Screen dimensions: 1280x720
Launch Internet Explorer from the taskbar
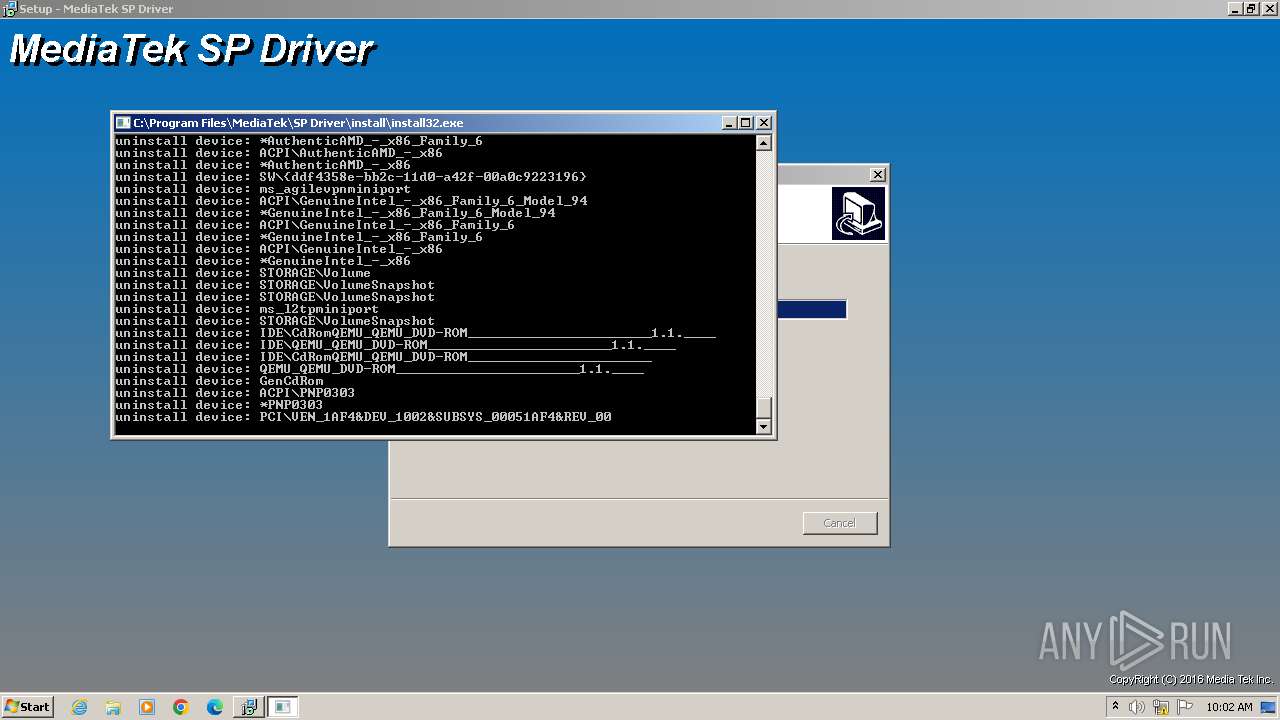click(x=80, y=707)
